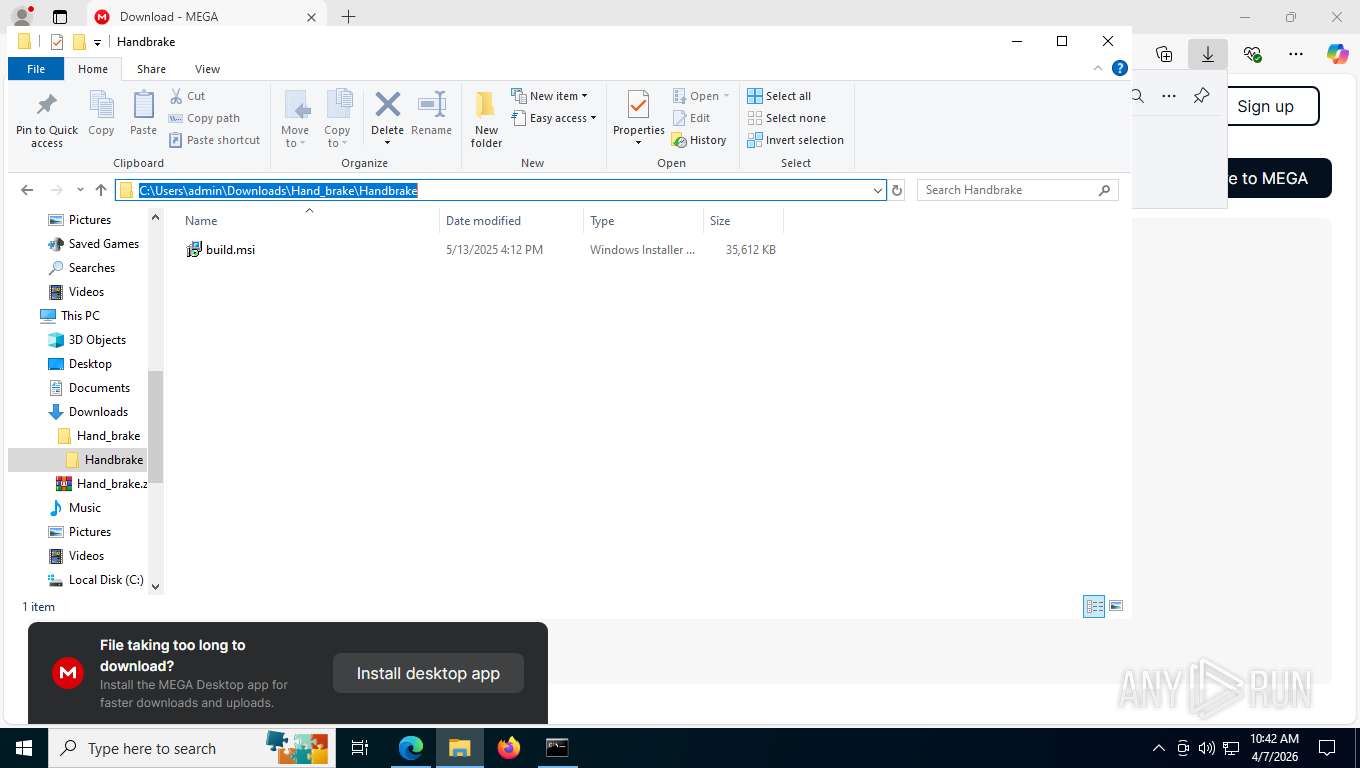This screenshot has width=1360, height=768.
Task: Select Hand_brake folder in tree
Action: pyautogui.click(x=99, y=436)
